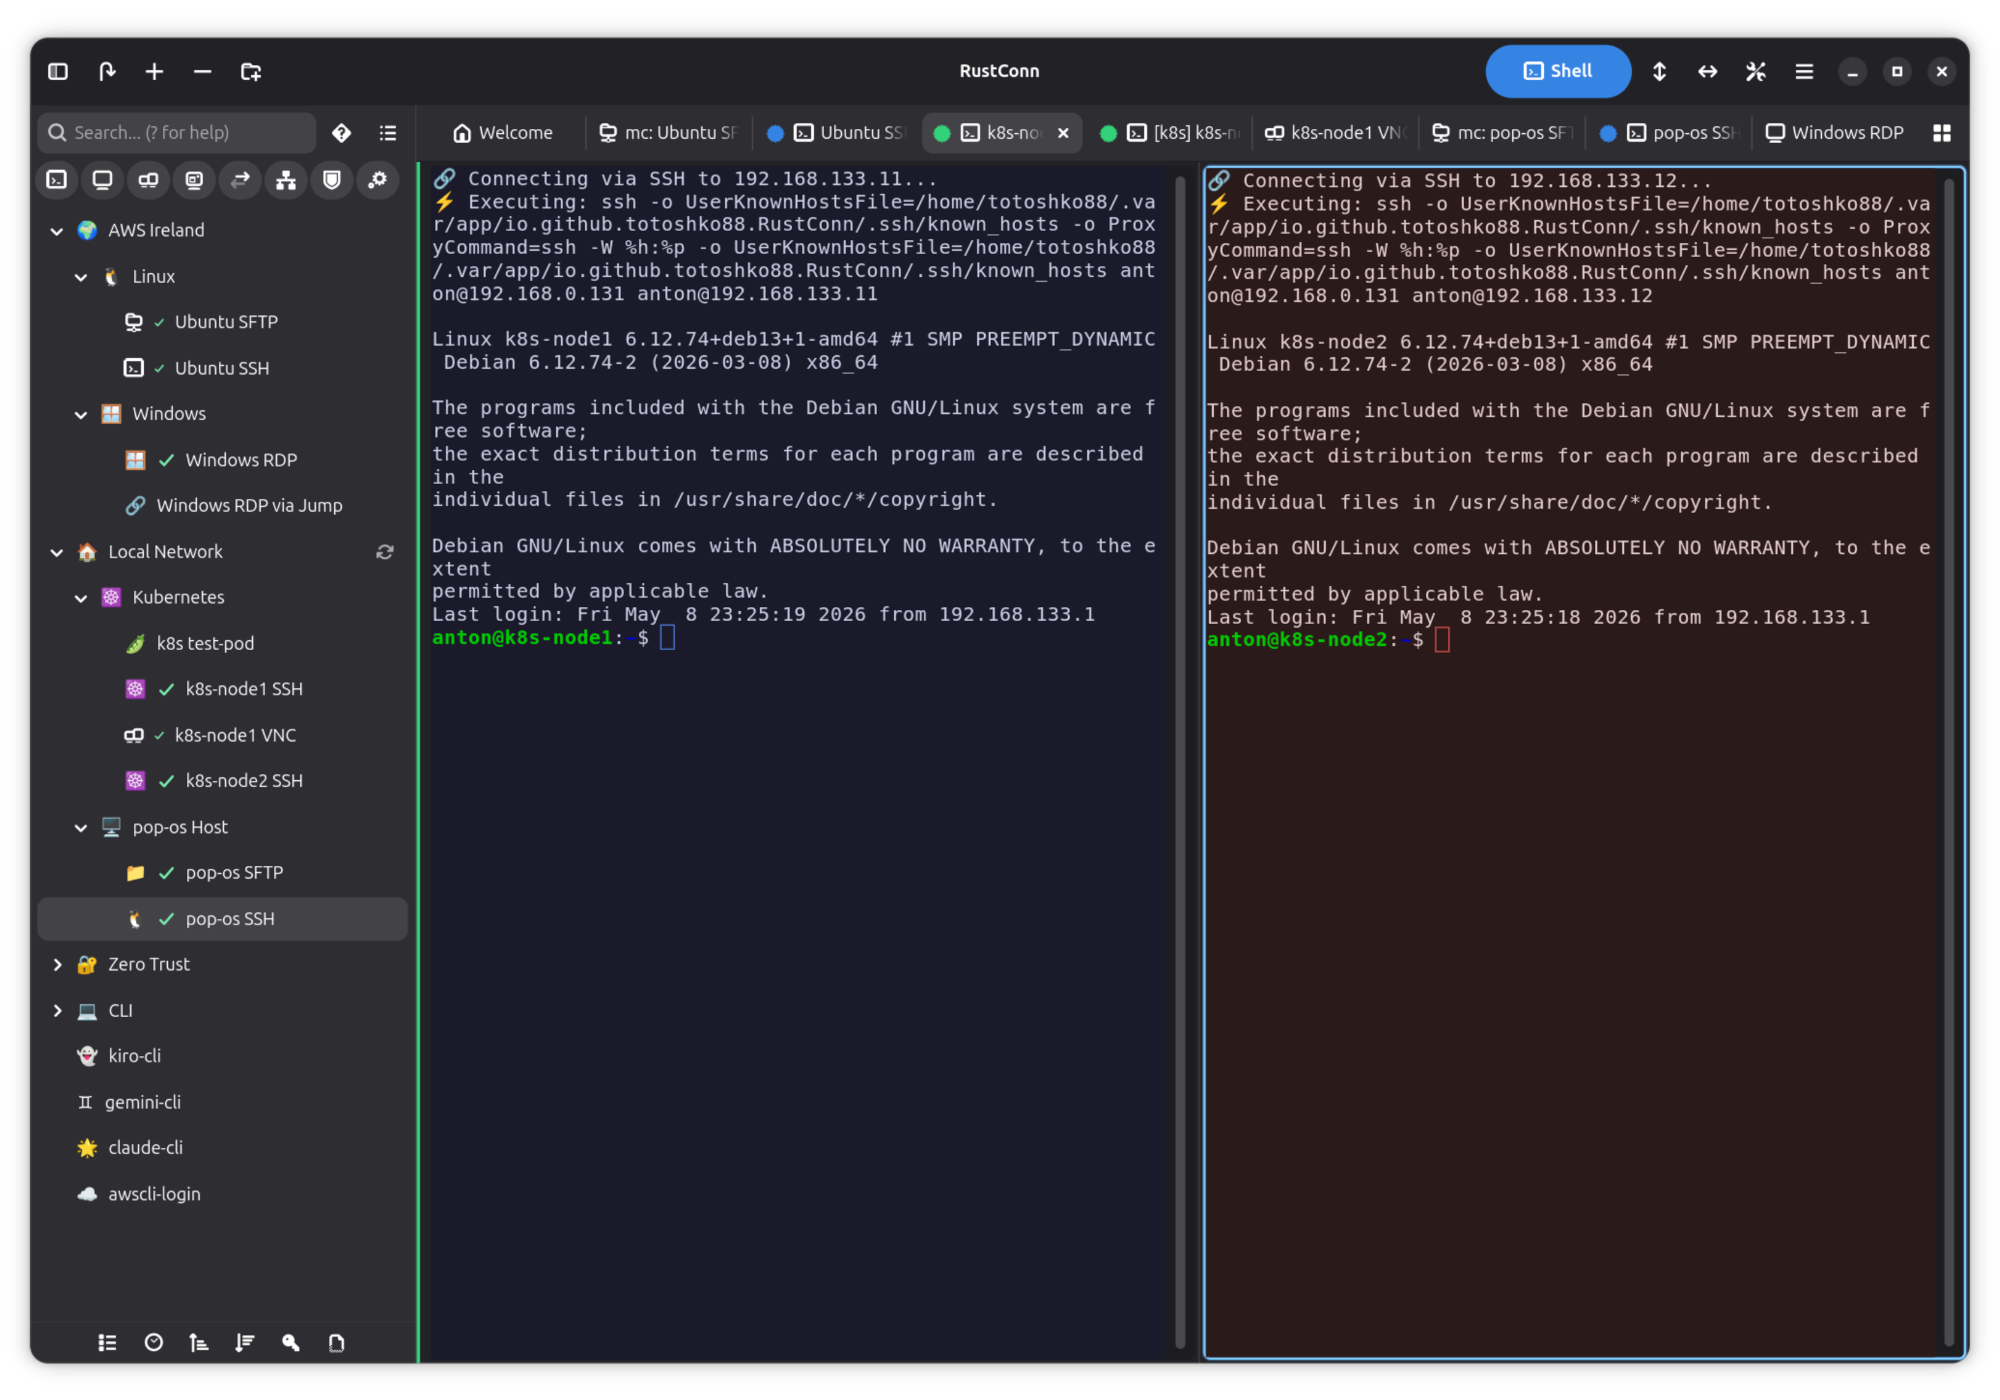The image size is (2000, 1400).
Task: Select k8s-node1 VNC in the sidebar
Action: (x=222, y=735)
